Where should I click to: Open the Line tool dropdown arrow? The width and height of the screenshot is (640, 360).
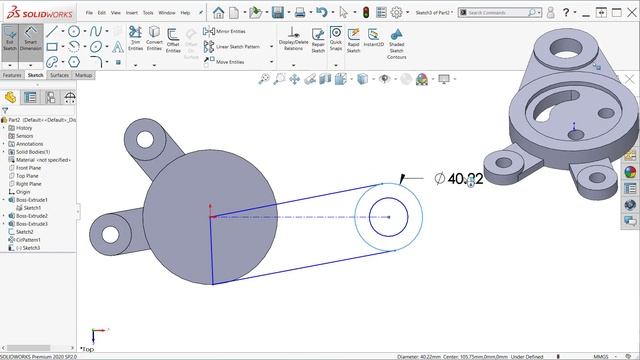click(x=63, y=31)
